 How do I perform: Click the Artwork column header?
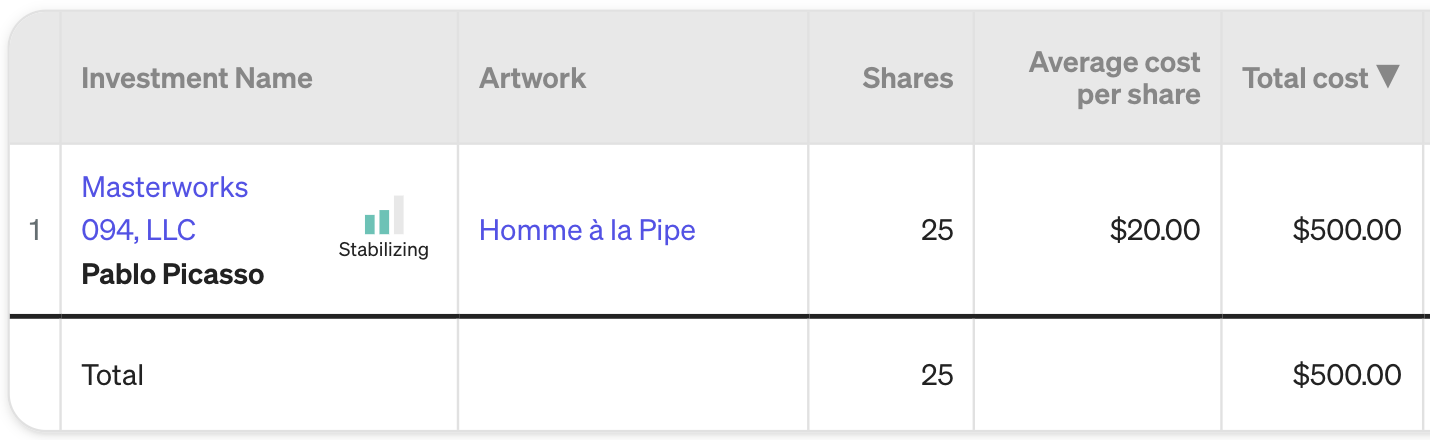[533, 78]
